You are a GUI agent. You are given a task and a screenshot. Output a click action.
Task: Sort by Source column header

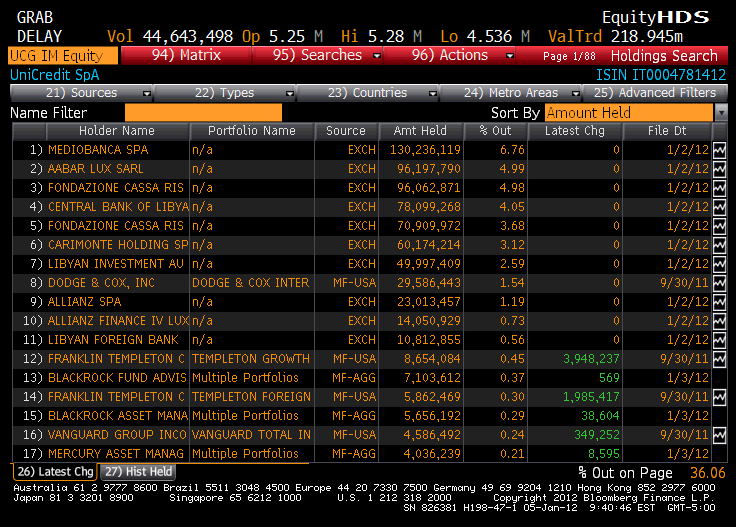(346, 131)
